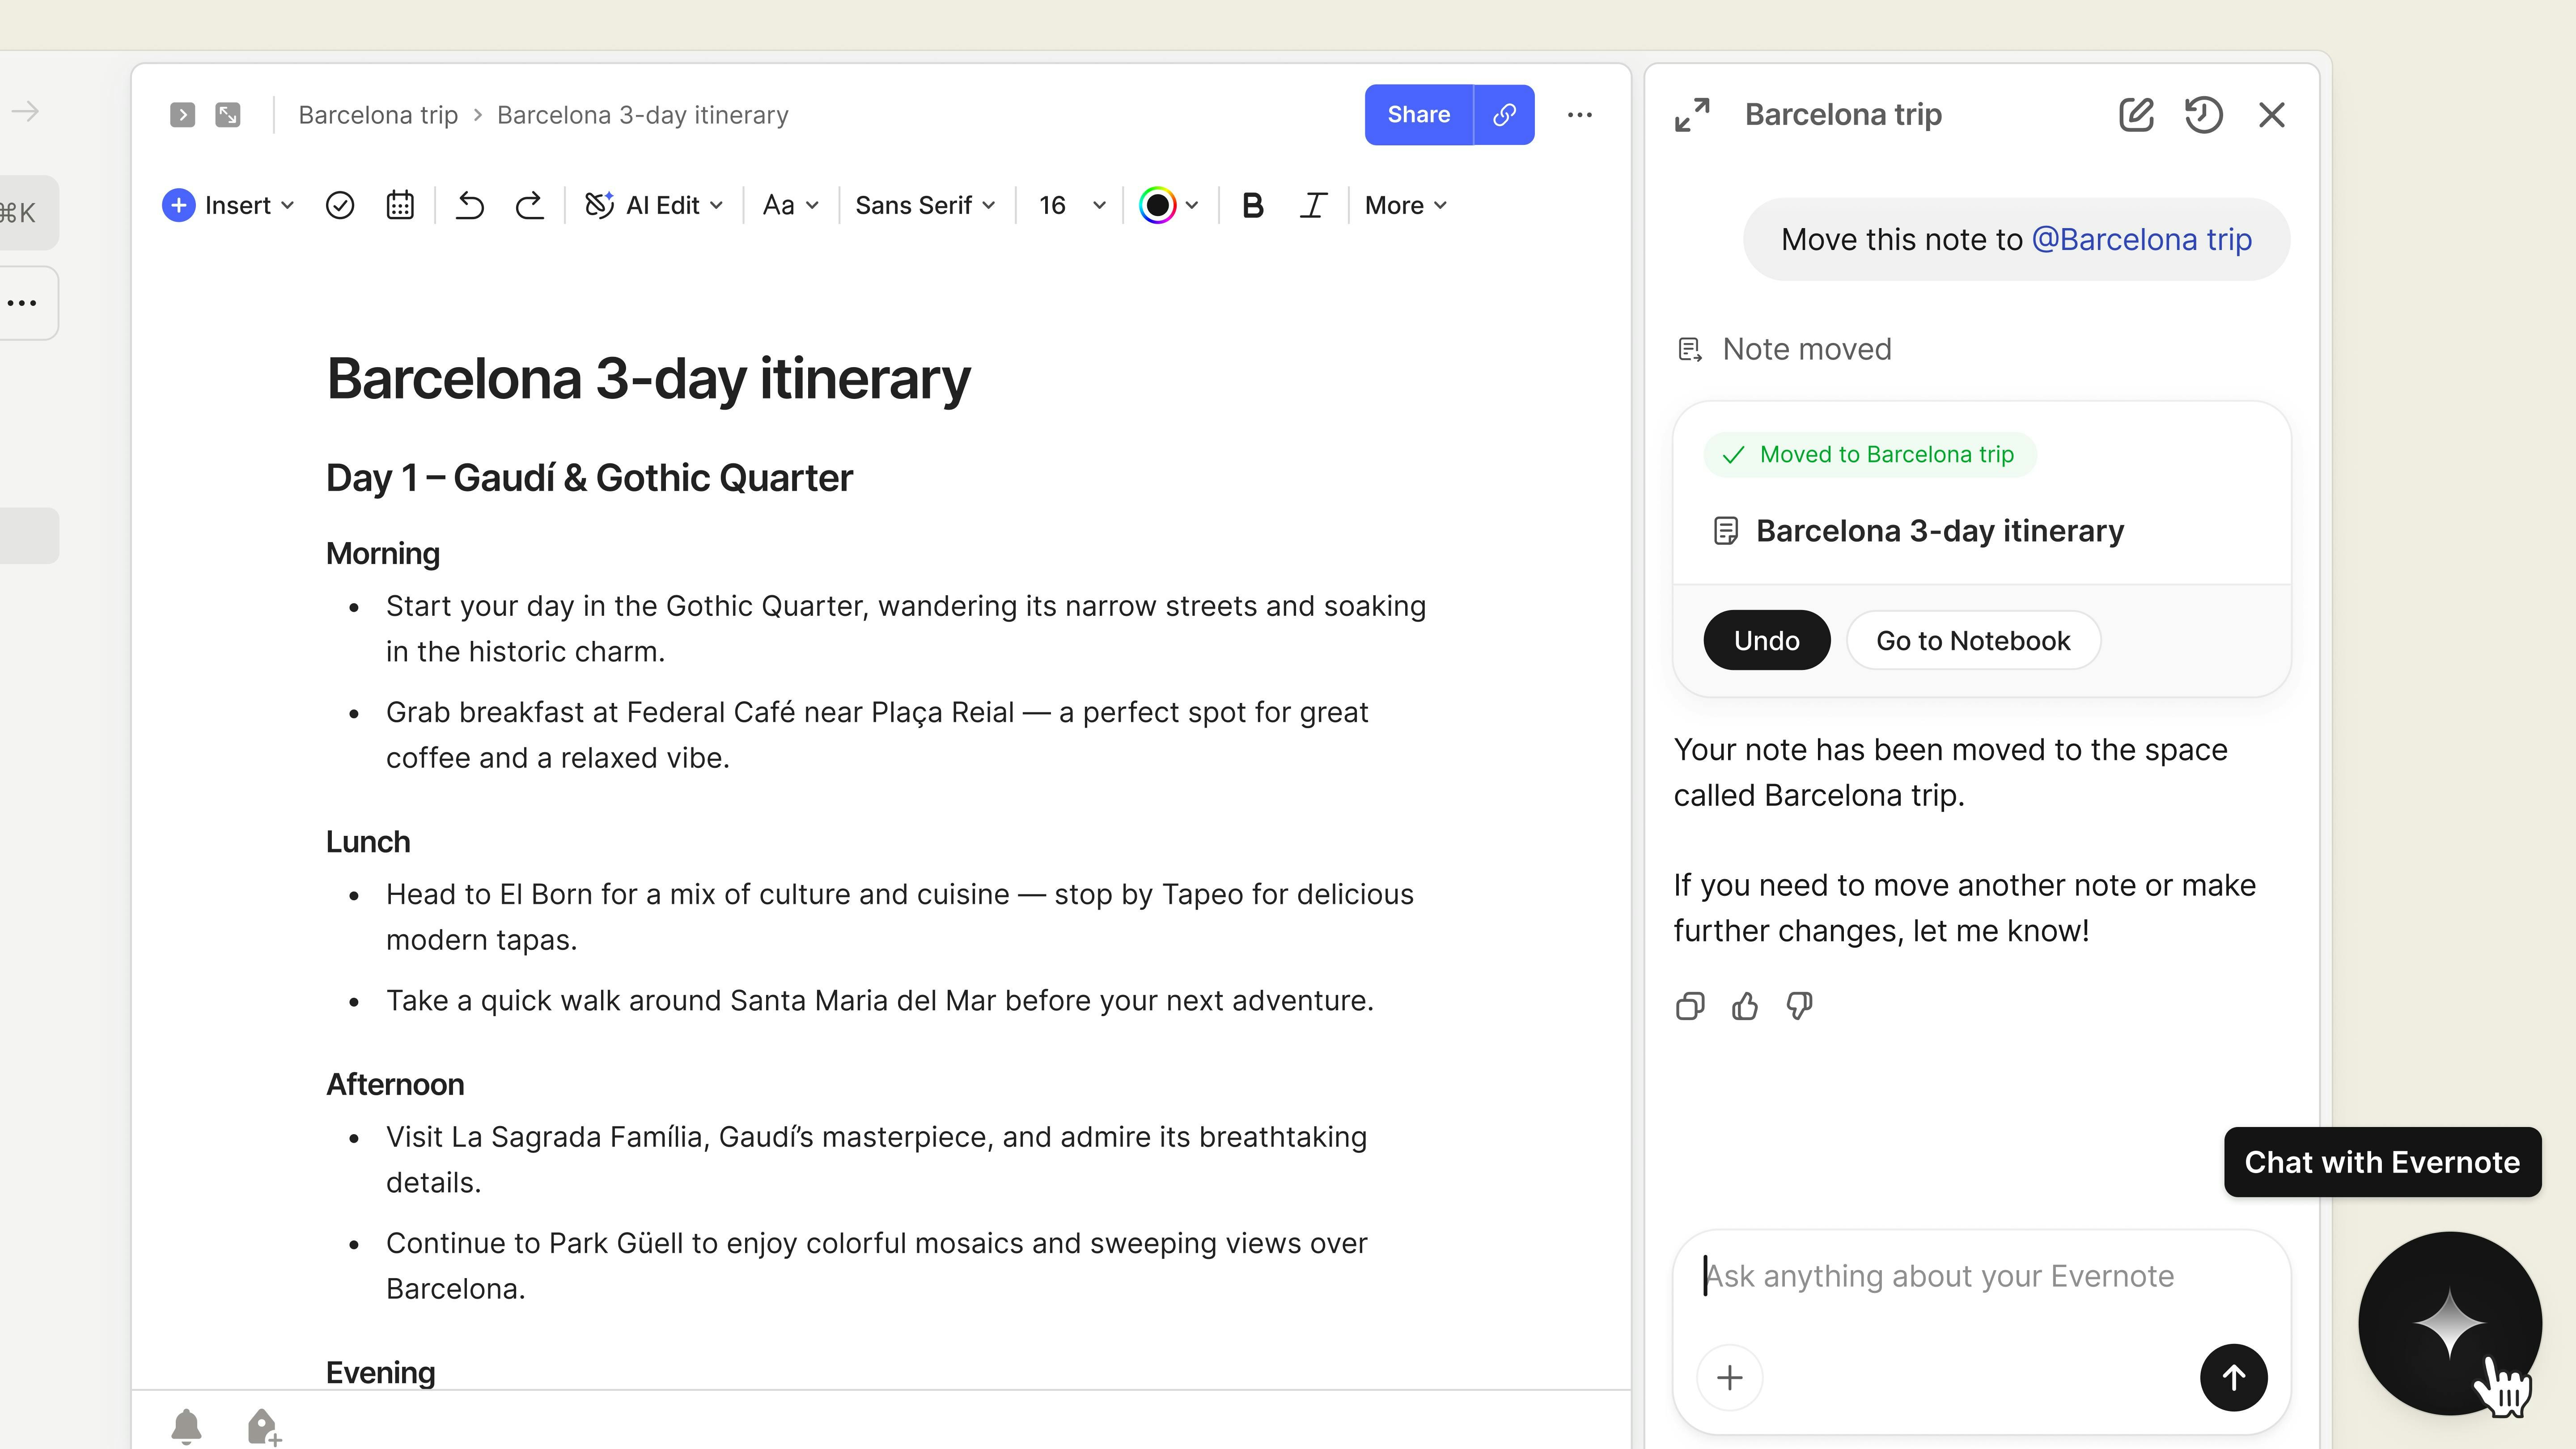Give thumbs up feedback on the response
The height and width of the screenshot is (1449, 2576).
[x=1744, y=1006]
